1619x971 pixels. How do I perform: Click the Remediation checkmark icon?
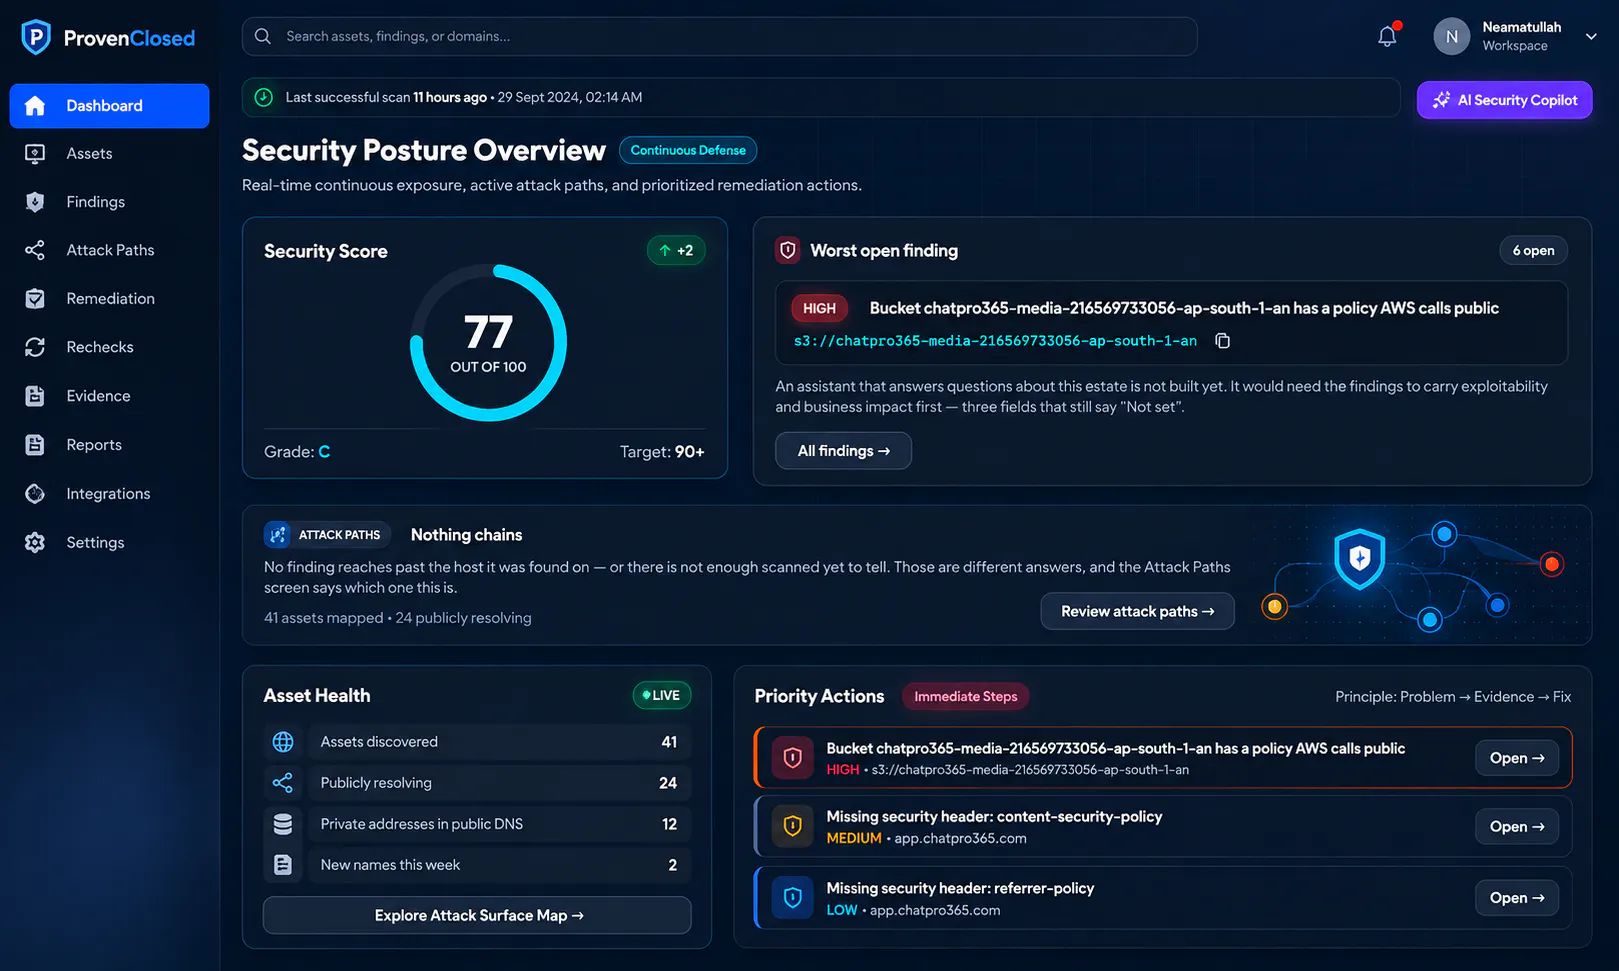click(35, 299)
